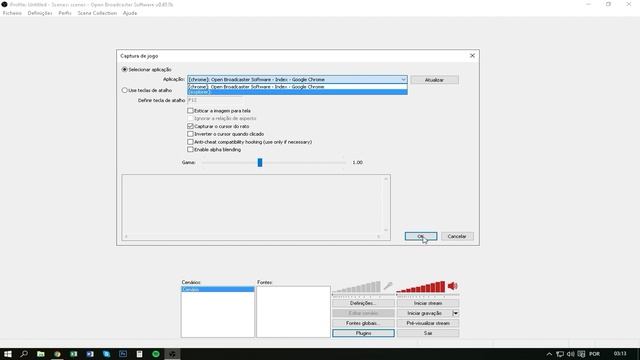Open Spotify from the taskbar
This screenshot has height=360, width=640.
click(x=156, y=354)
